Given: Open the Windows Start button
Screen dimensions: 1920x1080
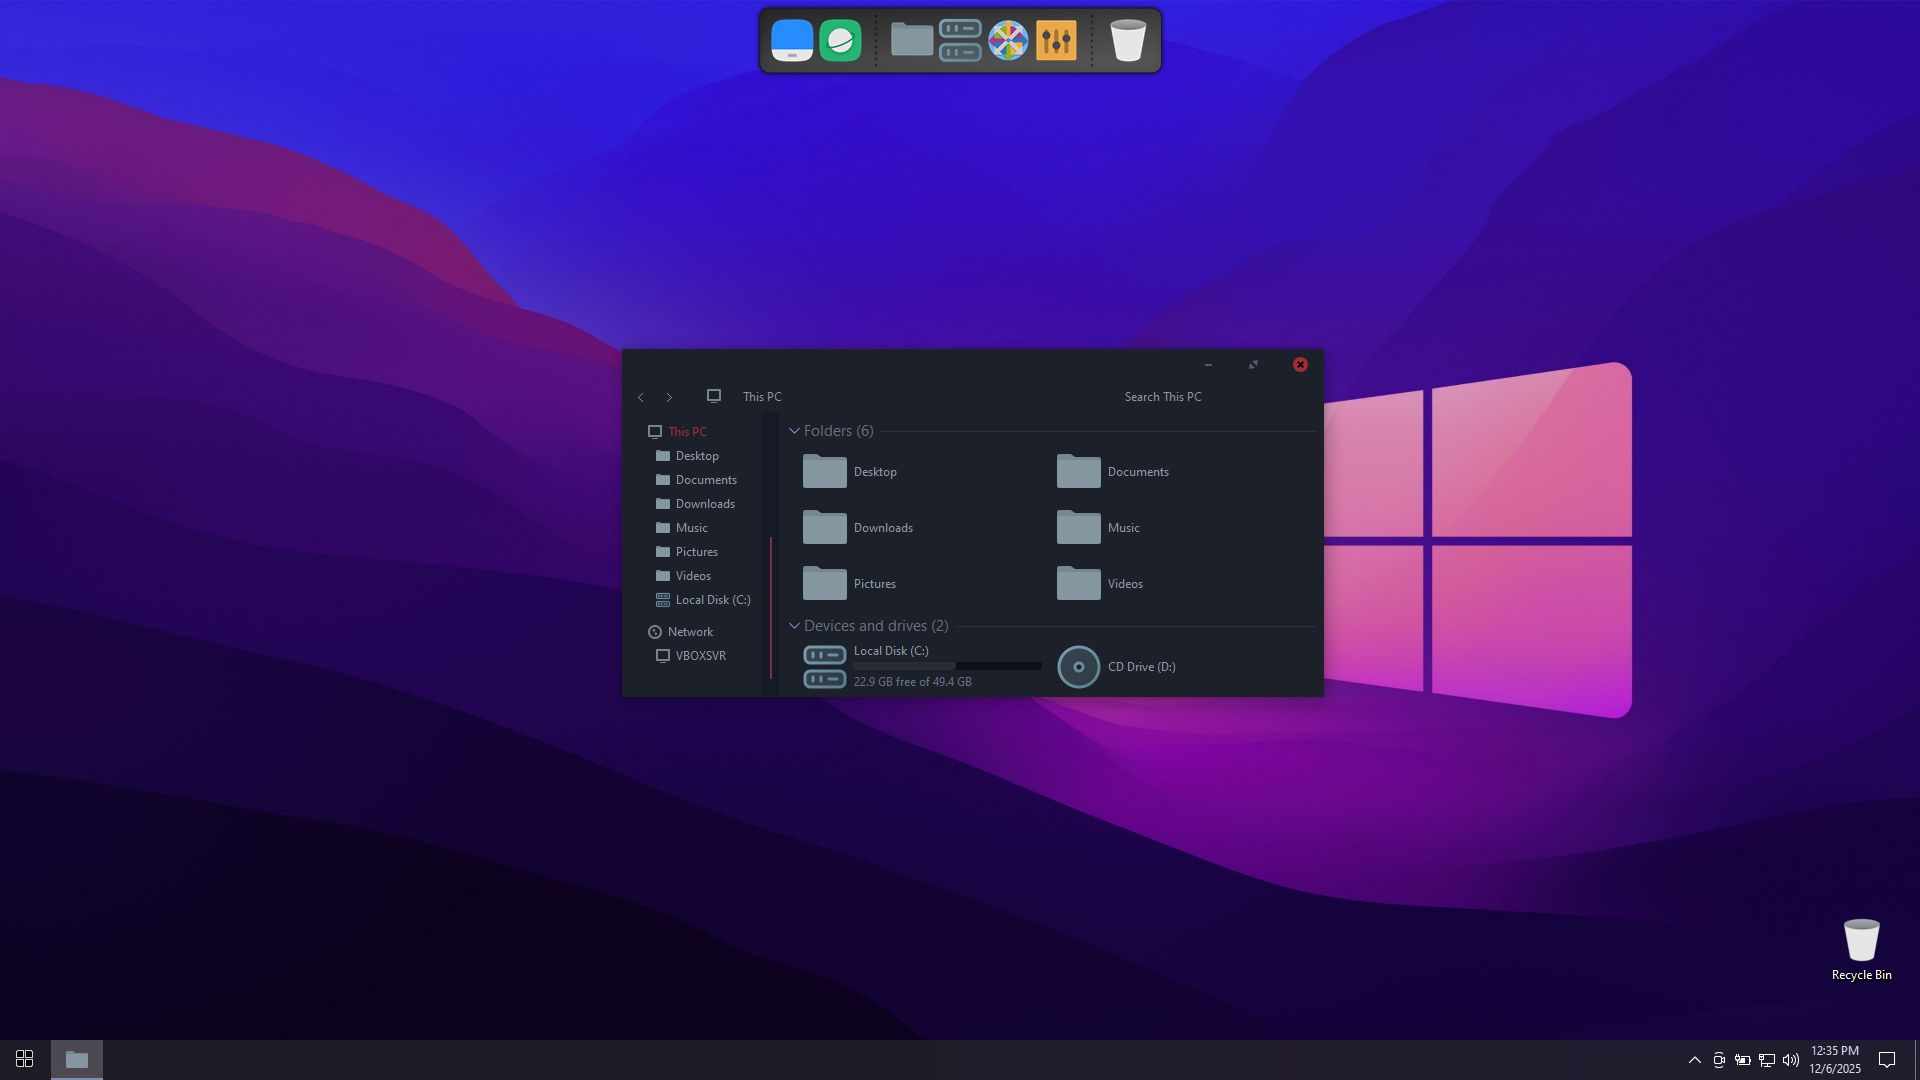Looking at the screenshot, I should coord(25,1059).
